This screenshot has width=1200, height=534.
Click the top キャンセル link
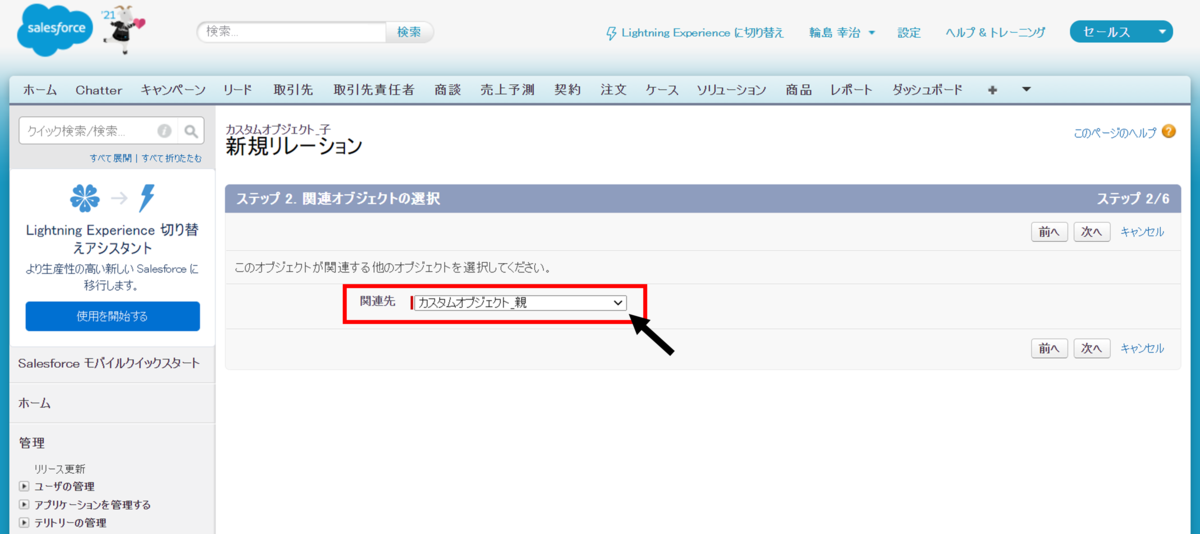click(x=1142, y=232)
